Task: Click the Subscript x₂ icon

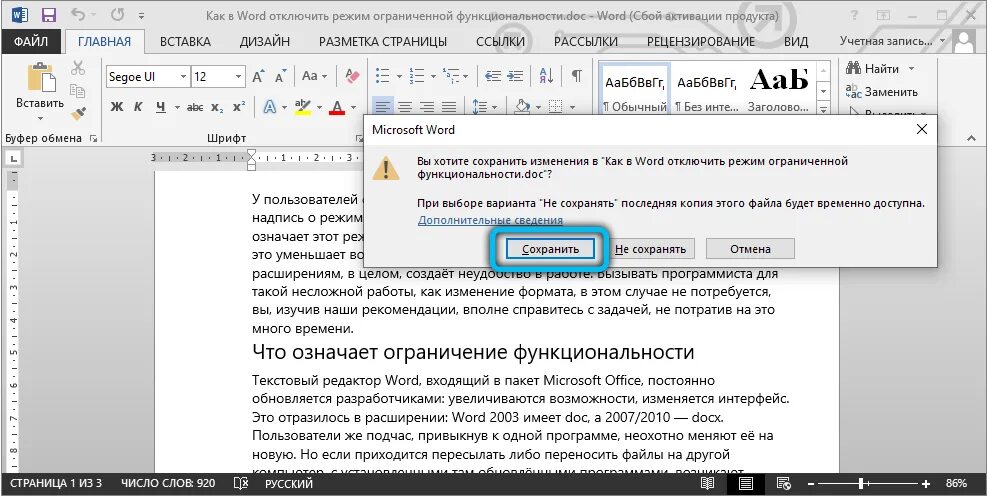Action: 217,108
